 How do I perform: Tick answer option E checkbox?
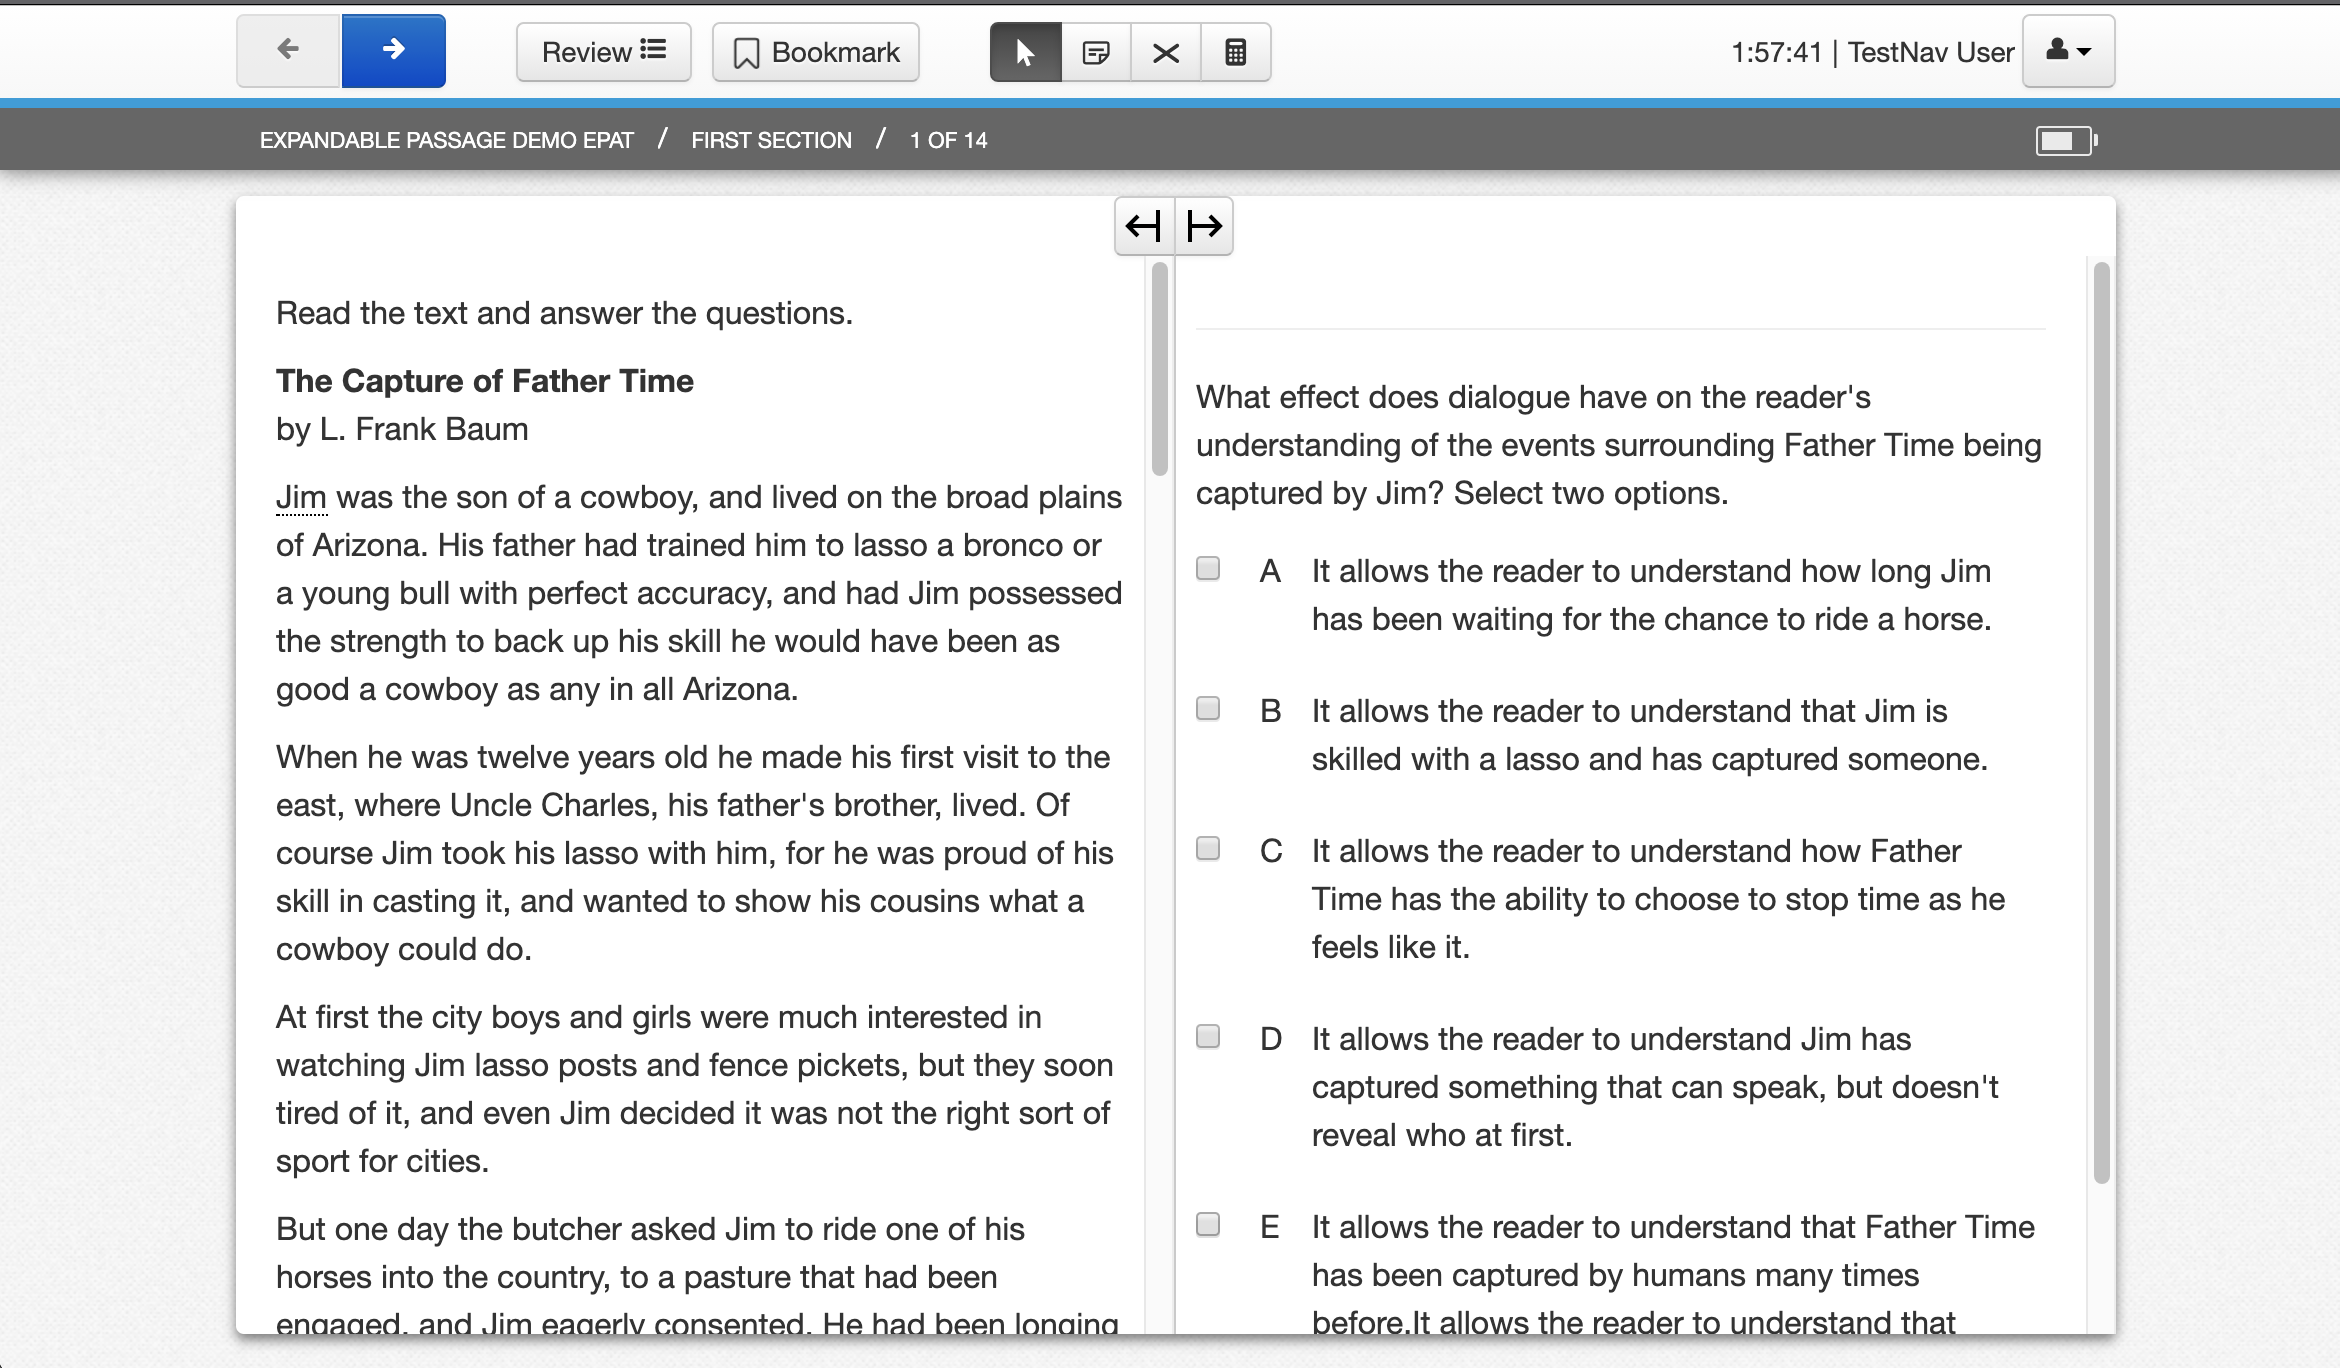click(x=1208, y=1225)
